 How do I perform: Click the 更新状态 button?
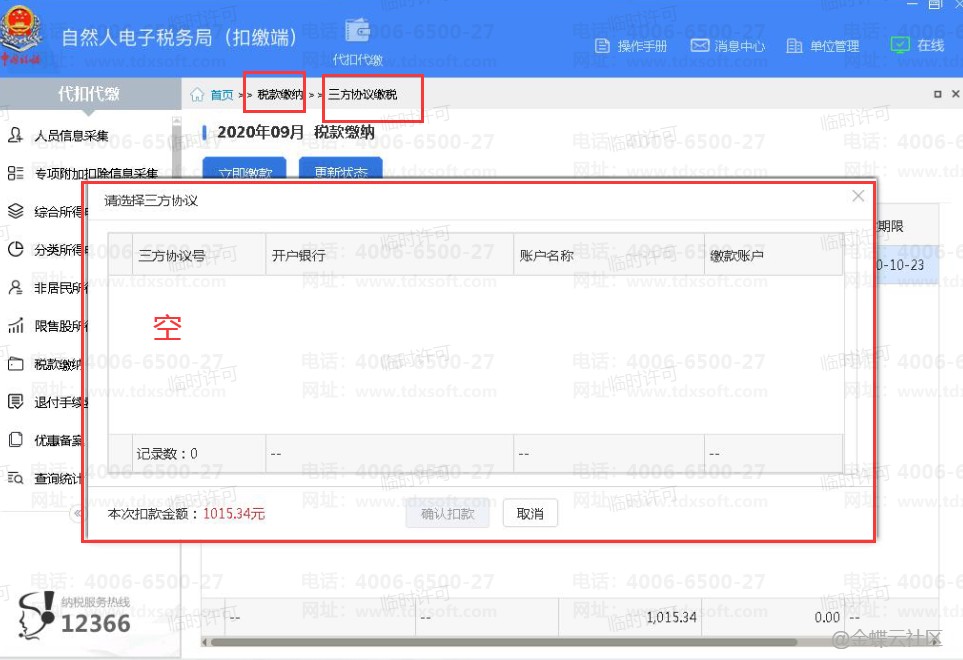coord(341,168)
